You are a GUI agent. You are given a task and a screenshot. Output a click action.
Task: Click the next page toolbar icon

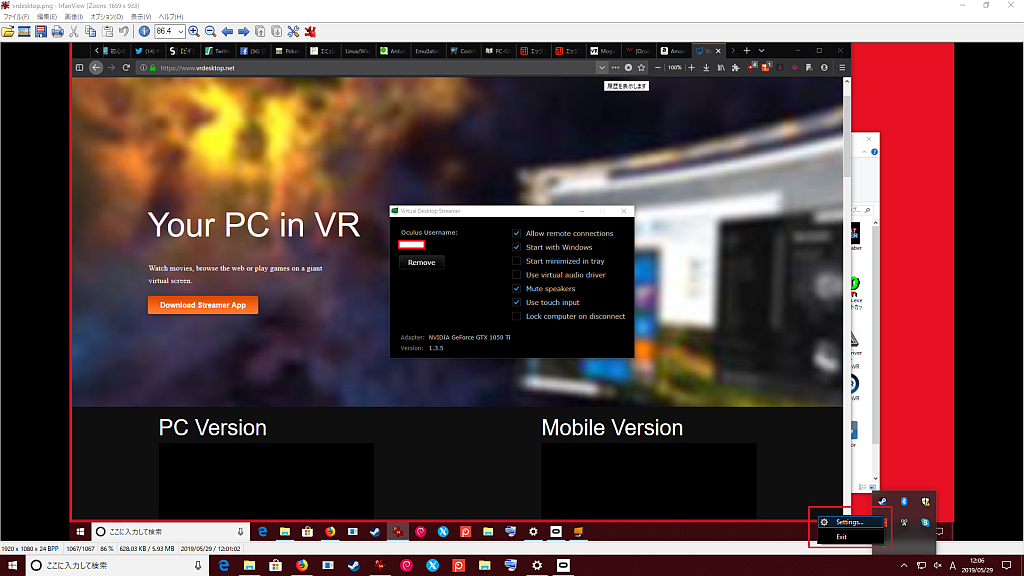(277, 31)
